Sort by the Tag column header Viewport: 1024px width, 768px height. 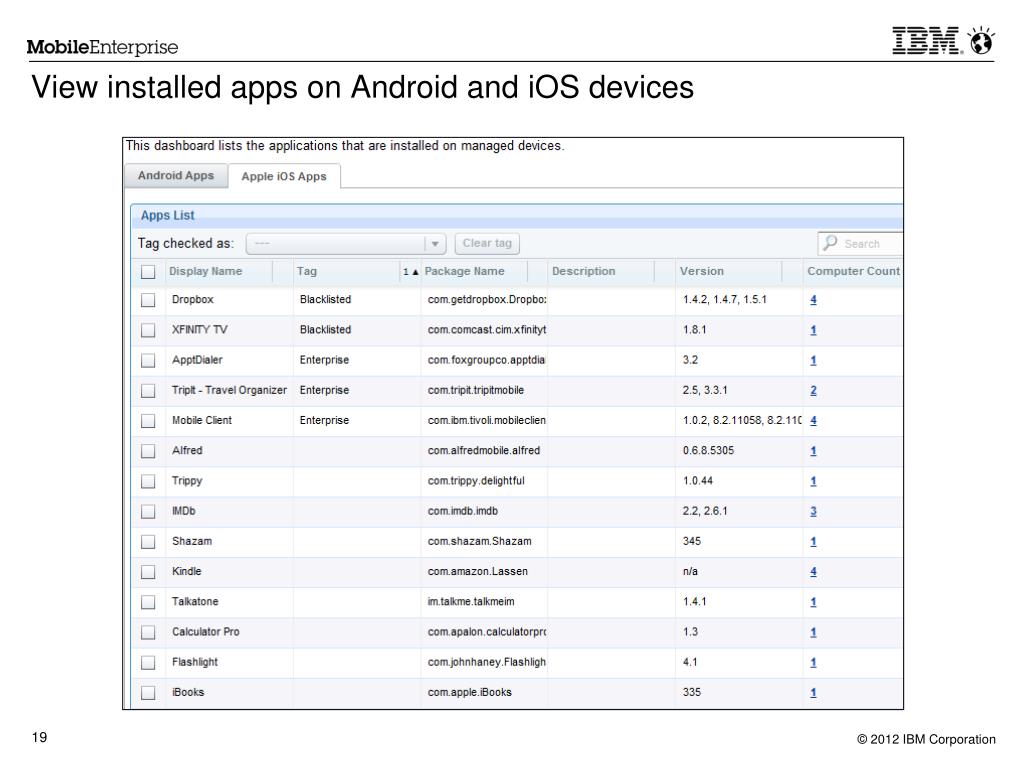(x=307, y=271)
